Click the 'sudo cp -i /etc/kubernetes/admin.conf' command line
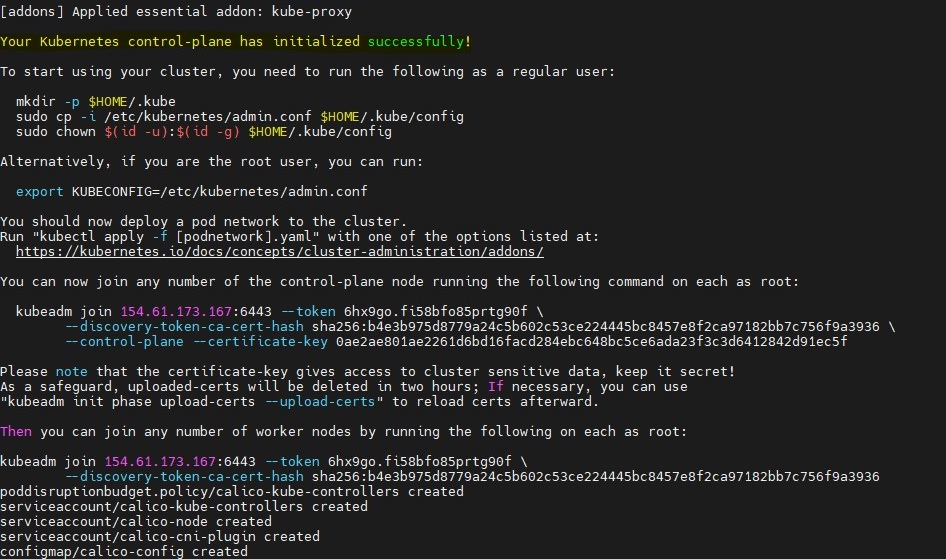 [240, 116]
